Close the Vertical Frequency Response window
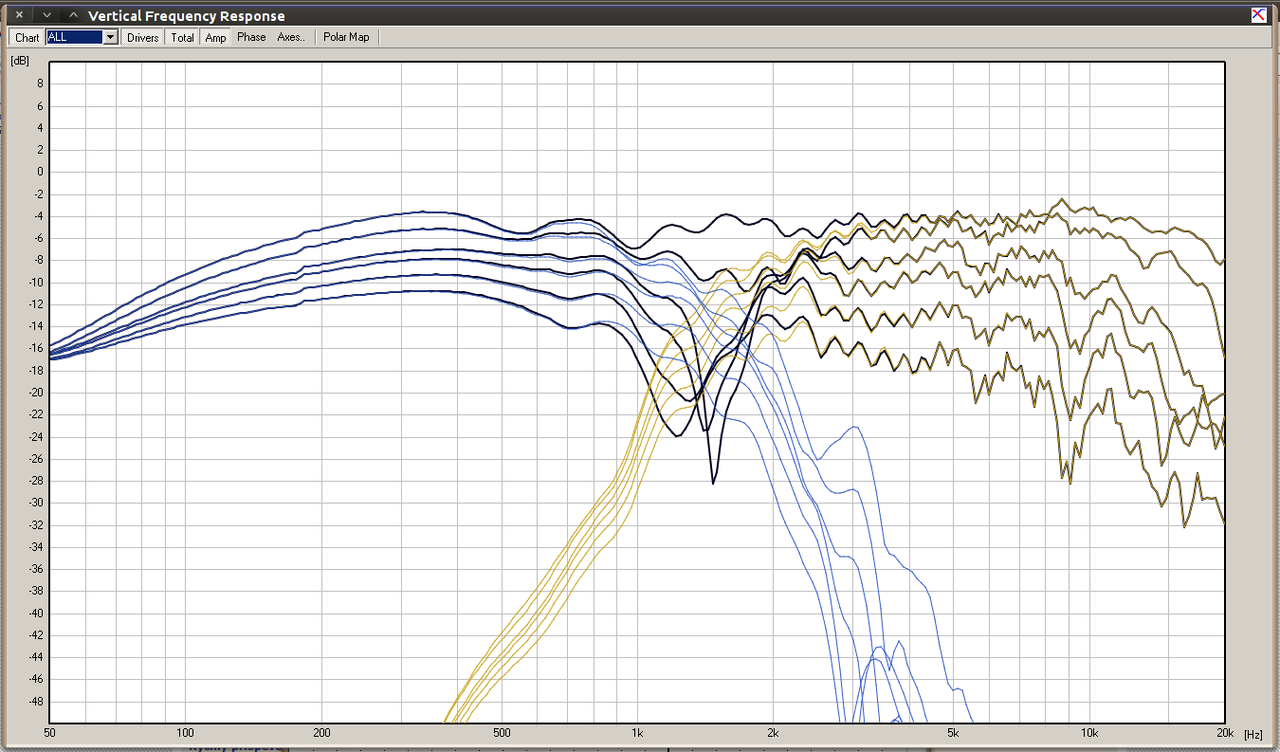Screen dimensions: 1280x752 tap(19, 15)
